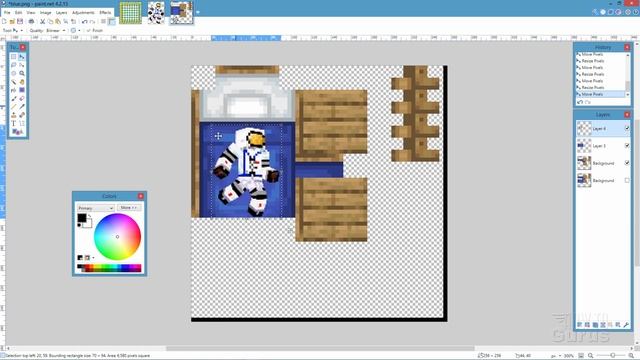
Task: Pick a color on the color wheel
Action: tap(118, 237)
